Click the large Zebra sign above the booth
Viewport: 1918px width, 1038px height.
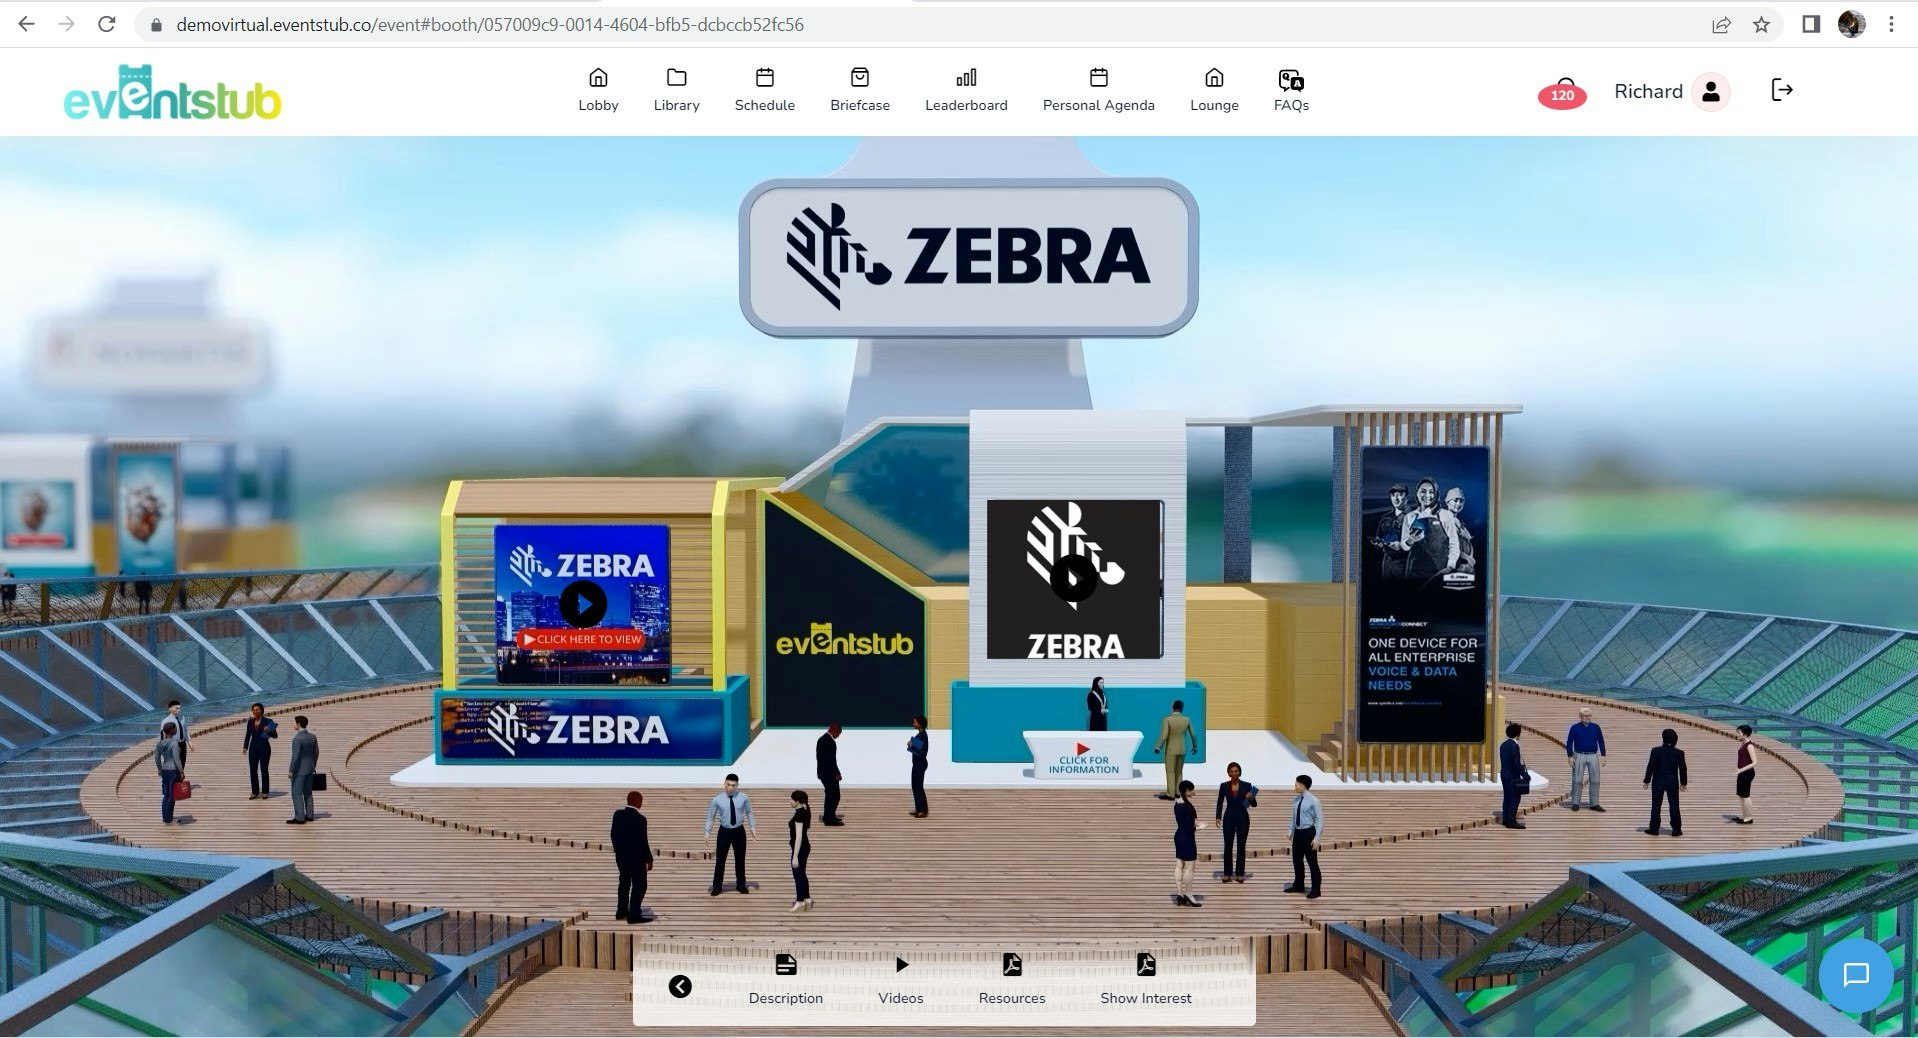[968, 257]
